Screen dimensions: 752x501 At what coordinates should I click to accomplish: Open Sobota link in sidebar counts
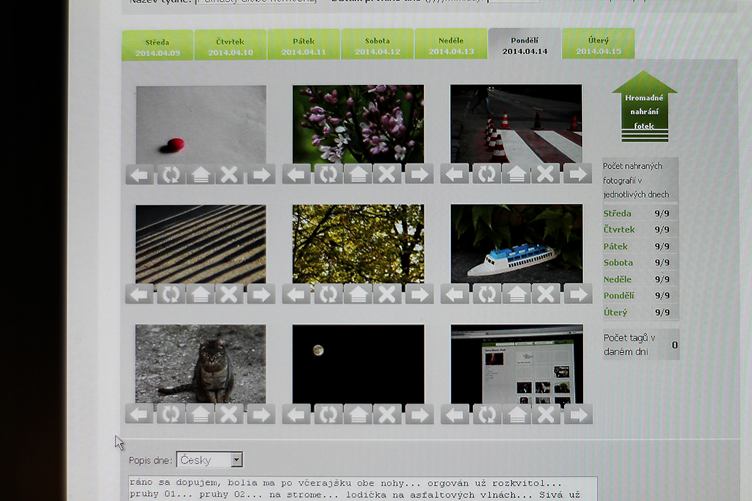[x=618, y=263]
